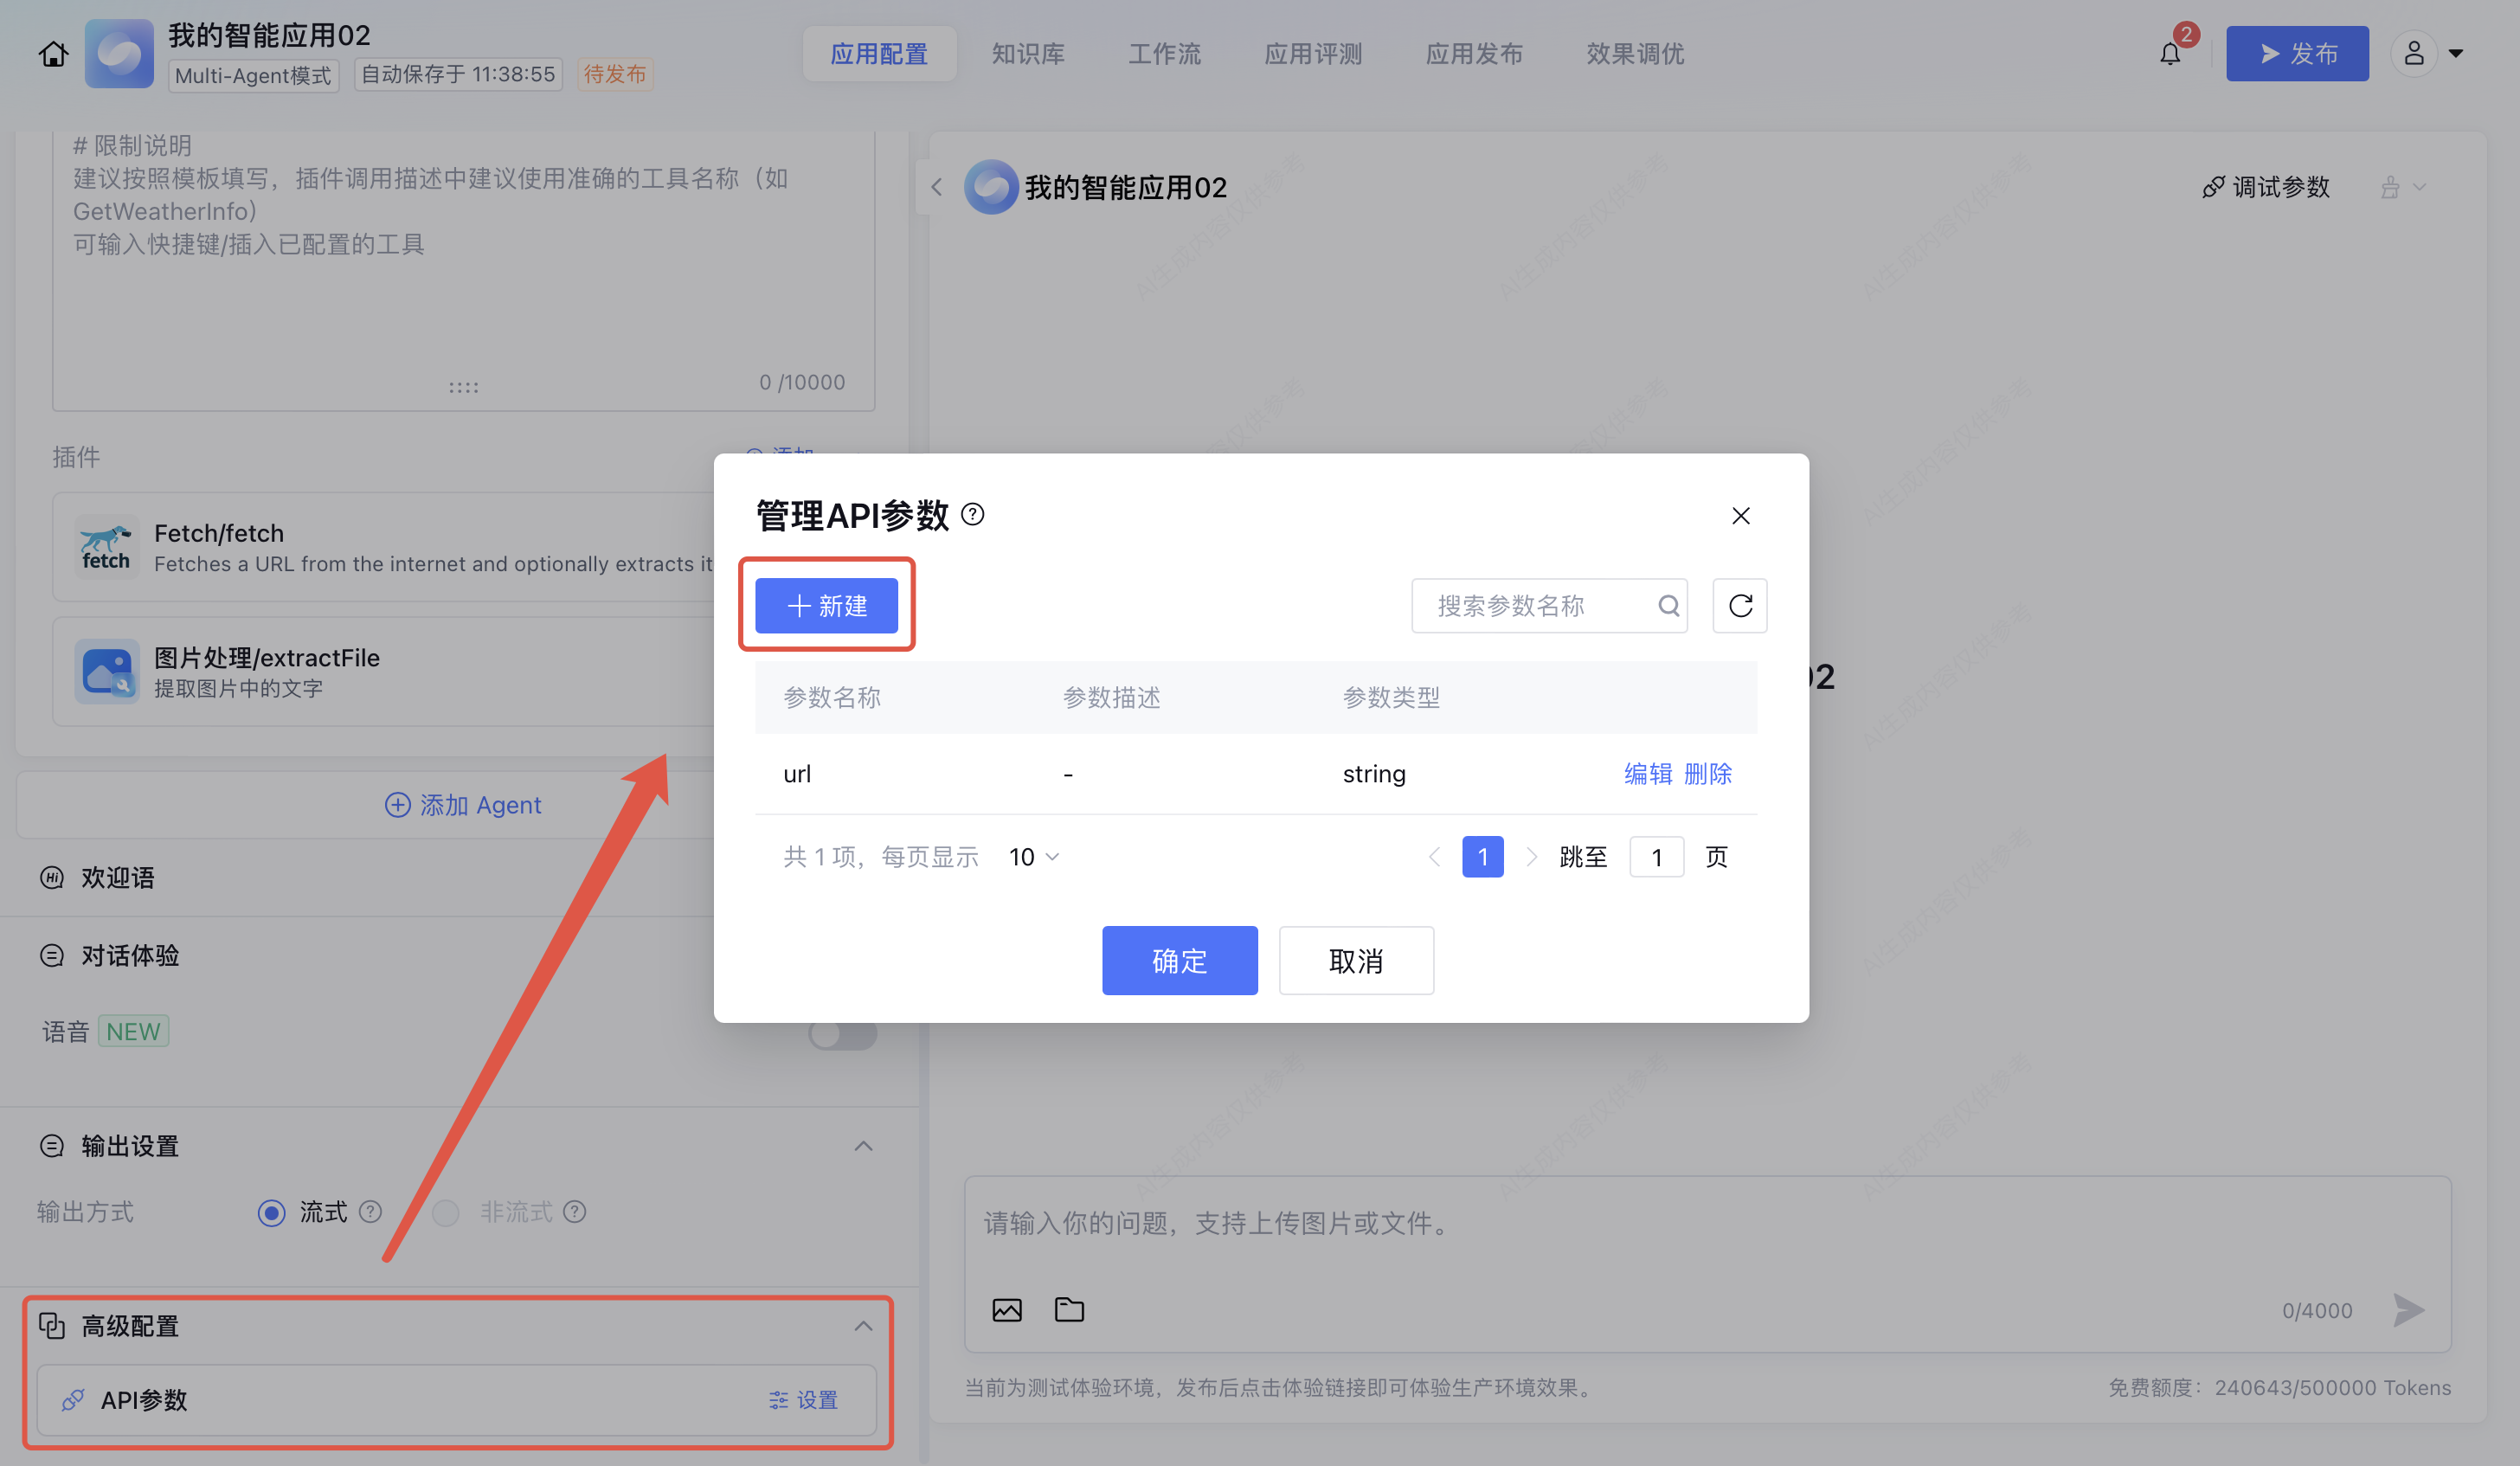This screenshot has height=1466, width=2520.
Task: Go to the next page arrow
Action: point(1531,857)
